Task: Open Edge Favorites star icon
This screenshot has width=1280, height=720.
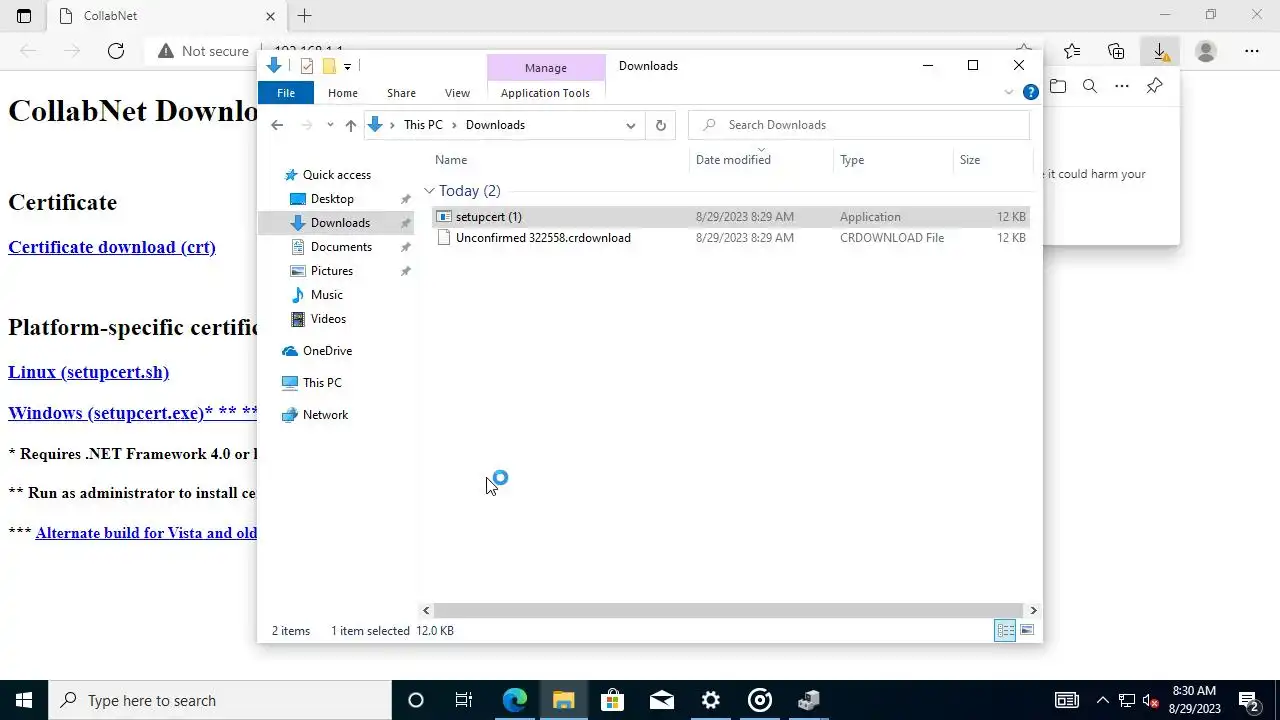Action: (x=1072, y=51)
